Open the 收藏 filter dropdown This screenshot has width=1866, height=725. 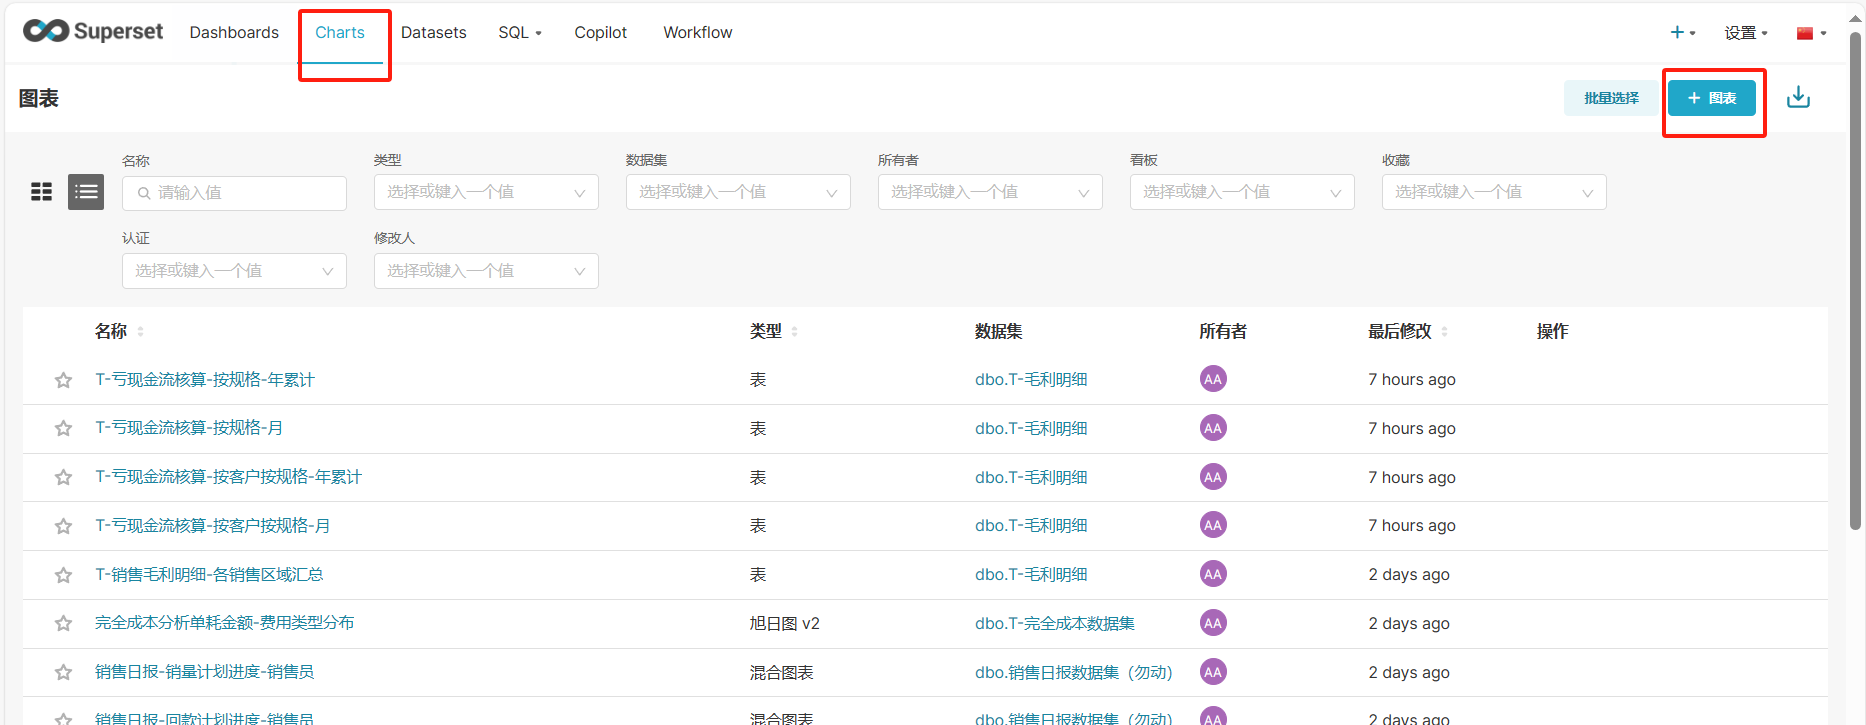1494,192
